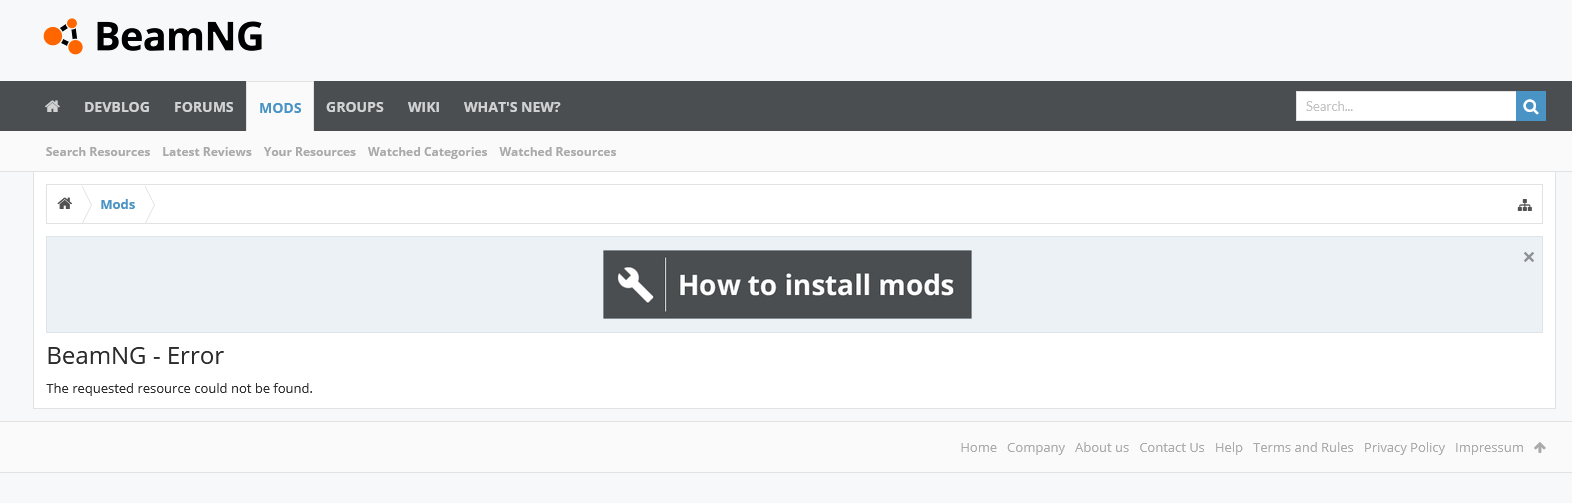Open Terms and Rules link
Screen dimensions: 1572x503
[x=1303, y=448]
